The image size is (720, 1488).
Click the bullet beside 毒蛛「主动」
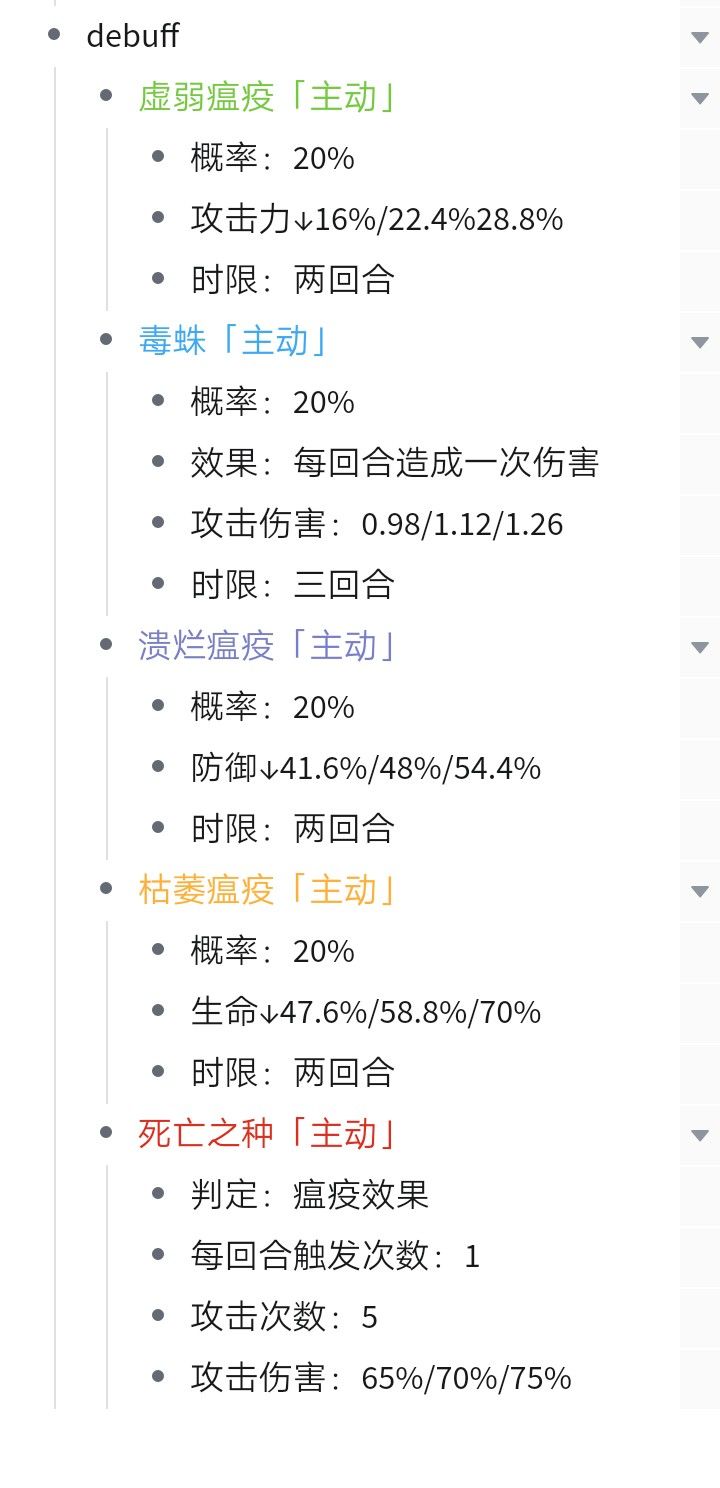click(107, 341)
